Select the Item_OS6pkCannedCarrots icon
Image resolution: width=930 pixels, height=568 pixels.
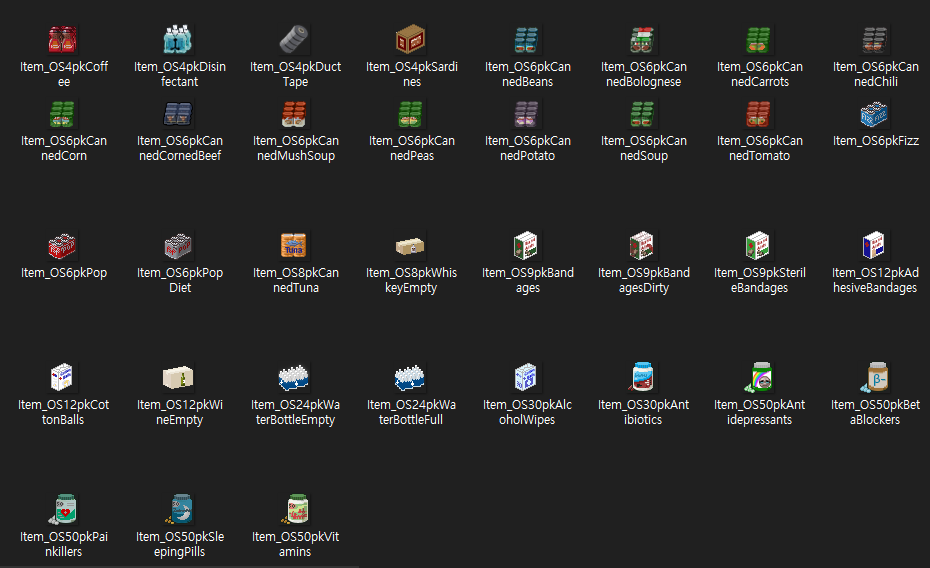[758, 40]
